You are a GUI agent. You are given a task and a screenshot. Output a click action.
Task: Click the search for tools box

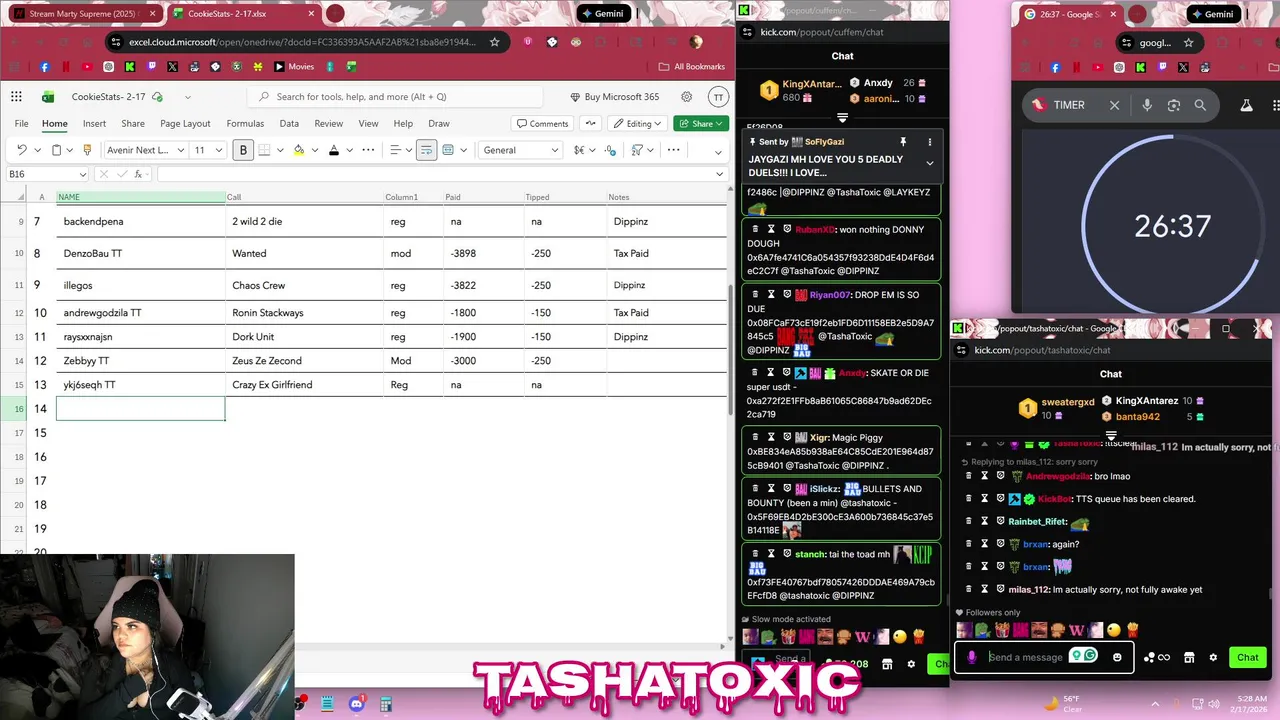coord(396,97)
